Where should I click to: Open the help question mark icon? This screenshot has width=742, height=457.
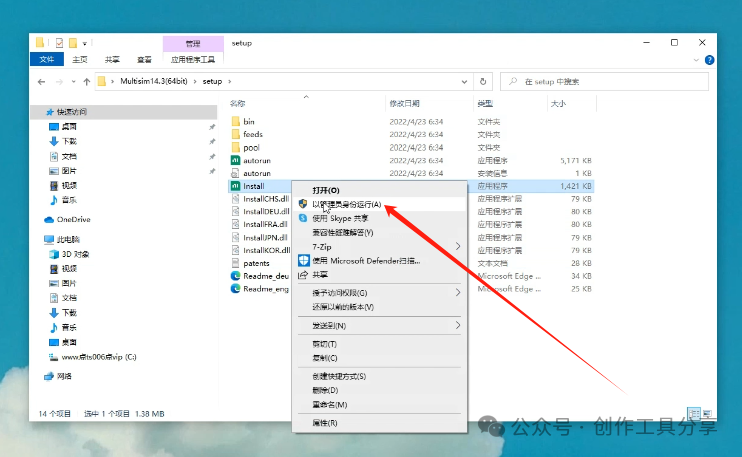(709, 60)
